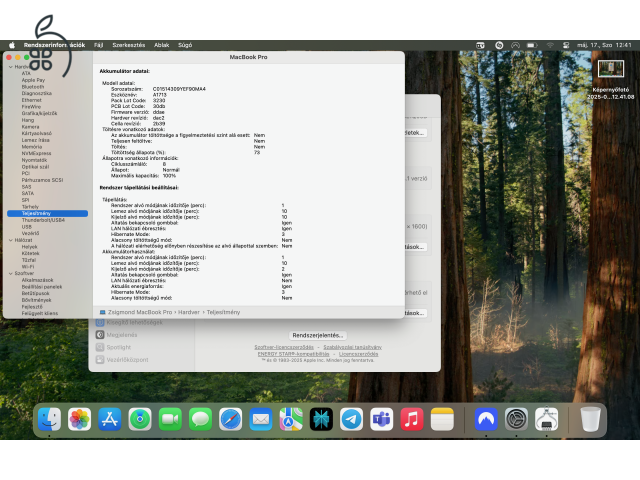This screenshot has width=640, height=480.
Task: Click Zsigmond MacBook Pro in path bar
Action: pyautogui.click(x=140, y=312)
